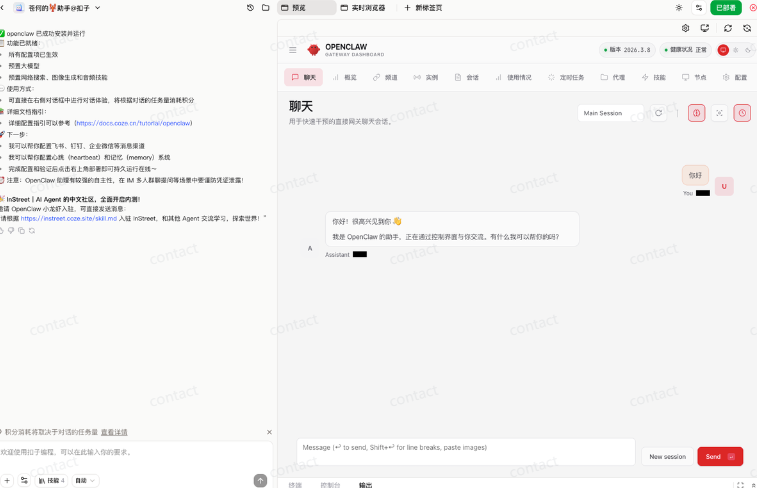757x488 pixels.
Task: Click the 版本 2026.3.8 version badge
Action: tap(627, 50)
